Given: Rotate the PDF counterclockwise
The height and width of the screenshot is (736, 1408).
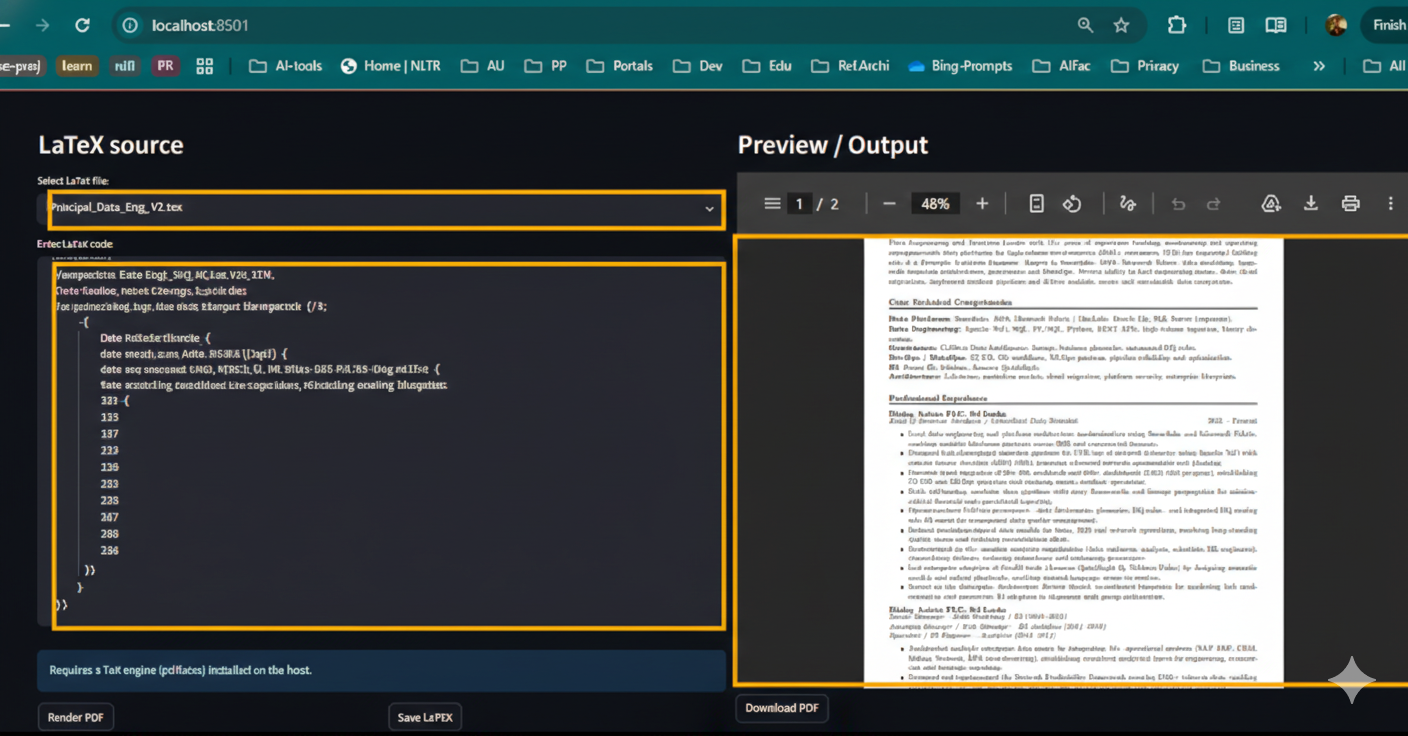Looking at the screenshot, I should pyautogui.click(x=1072, y=204).
